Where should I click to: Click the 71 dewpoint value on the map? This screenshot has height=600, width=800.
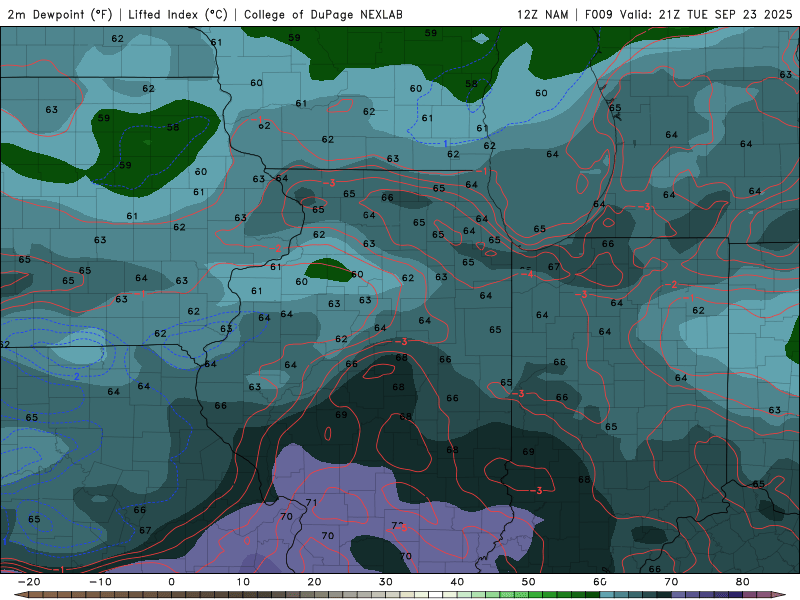pos(311,503)
